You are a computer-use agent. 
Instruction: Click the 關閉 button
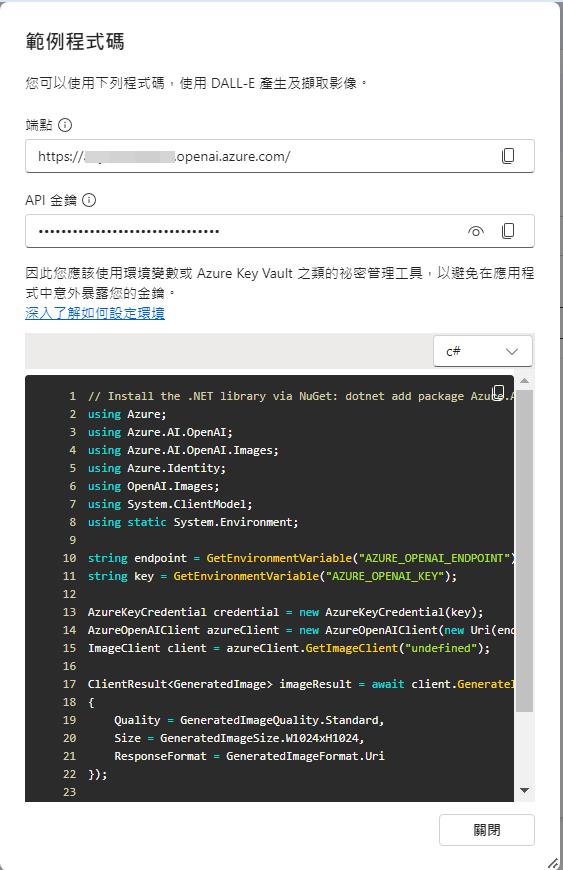[x=486, y=830]
